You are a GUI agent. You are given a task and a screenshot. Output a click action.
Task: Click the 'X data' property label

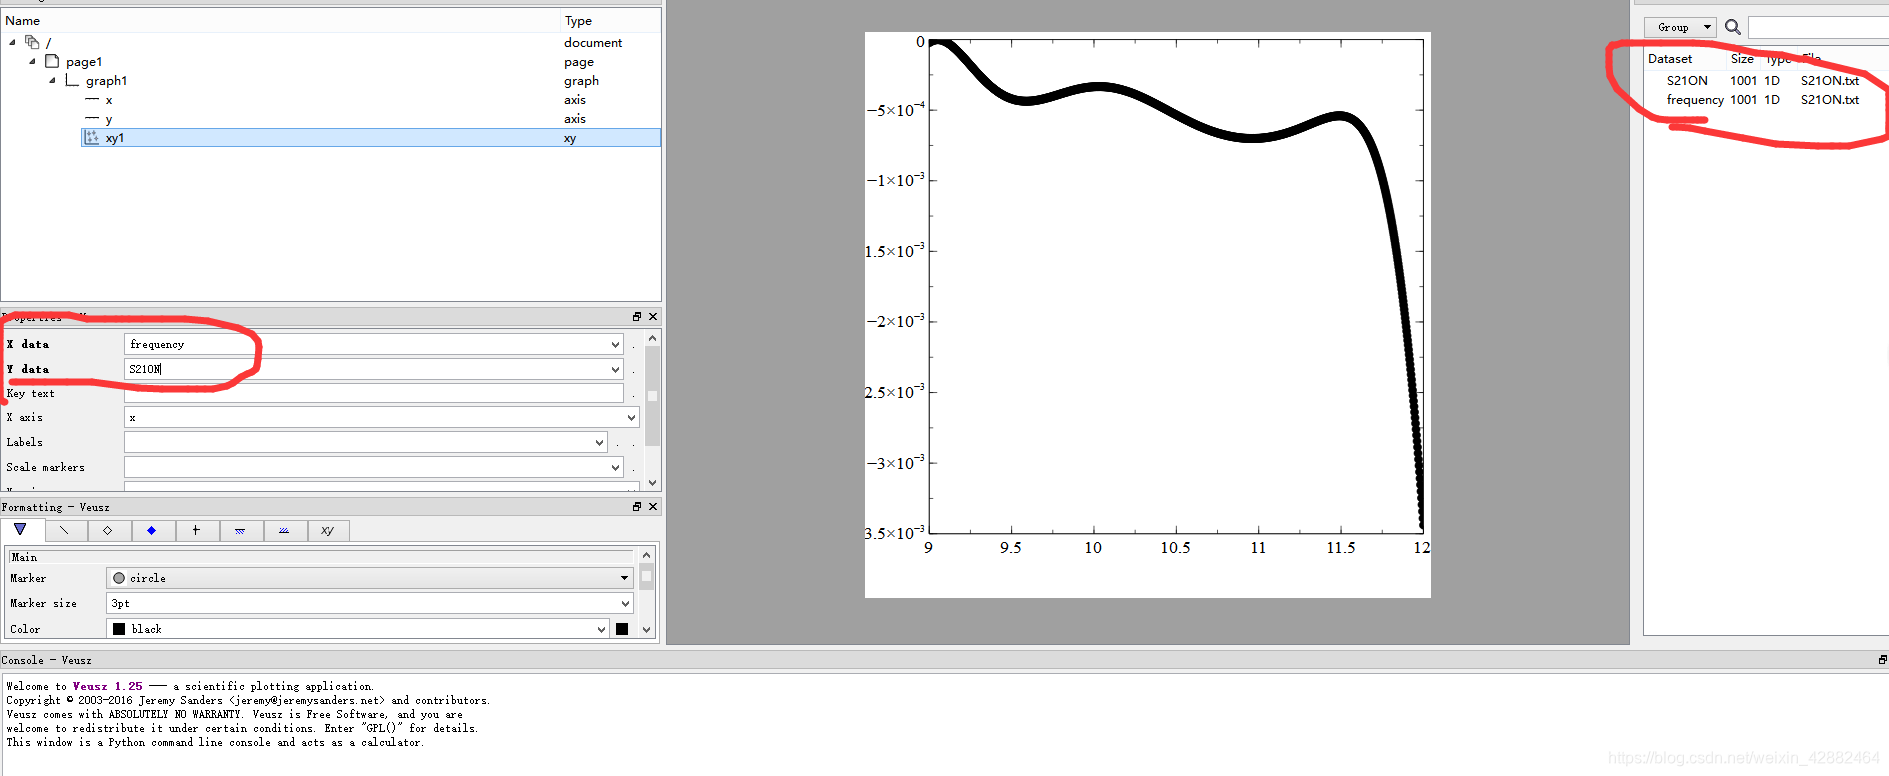[x=27, y=344]
